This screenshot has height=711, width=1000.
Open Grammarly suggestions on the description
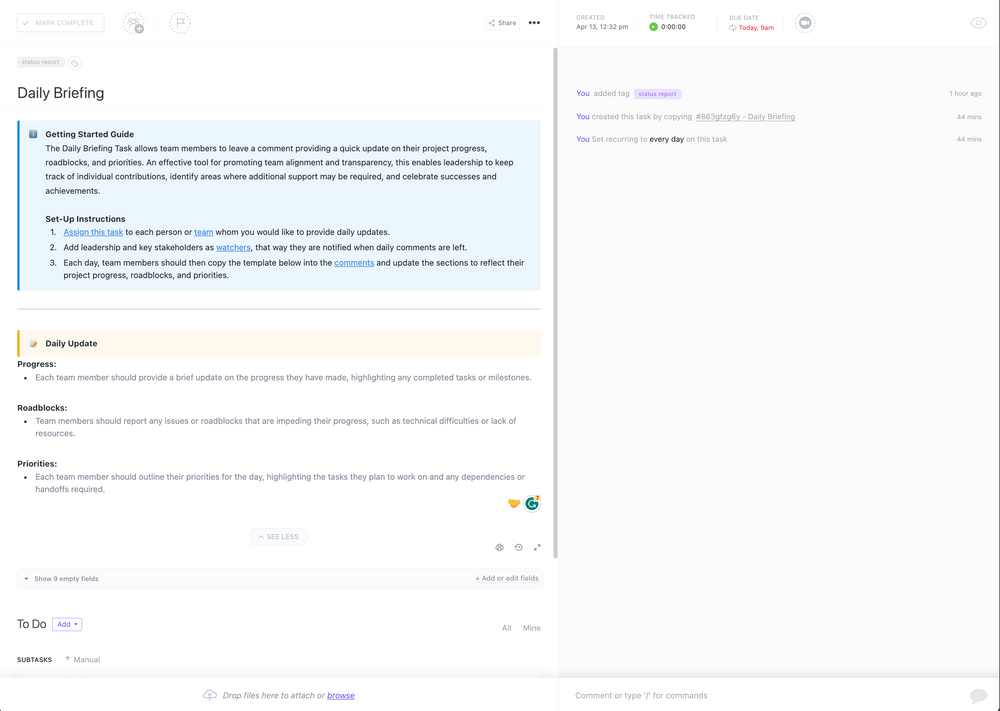[531, 503]
